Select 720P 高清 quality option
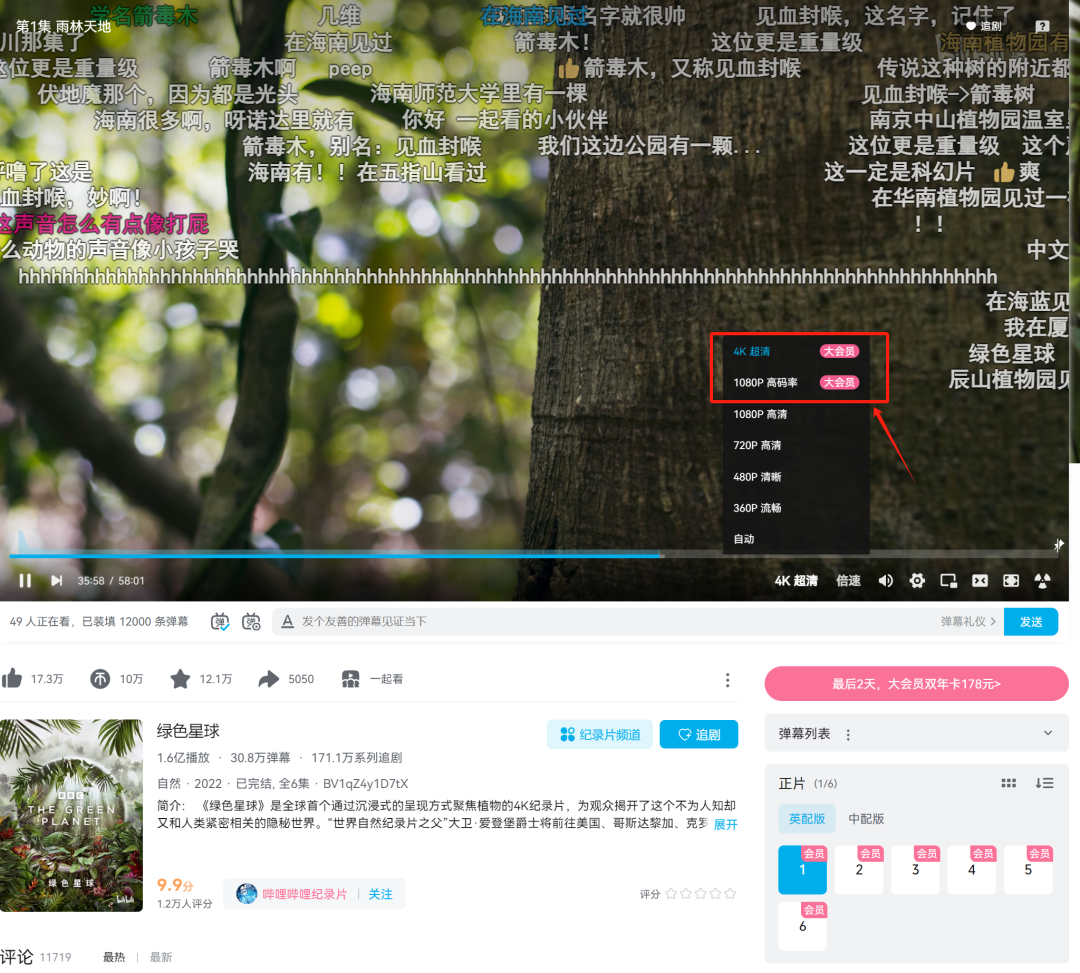 (796, 445)
